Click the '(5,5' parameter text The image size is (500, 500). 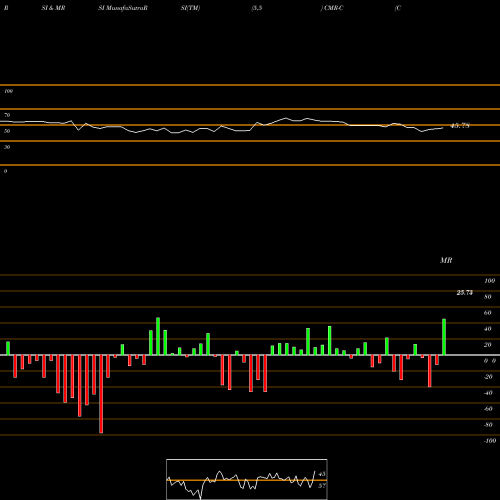pyautogui.click(x=257, y=8)
